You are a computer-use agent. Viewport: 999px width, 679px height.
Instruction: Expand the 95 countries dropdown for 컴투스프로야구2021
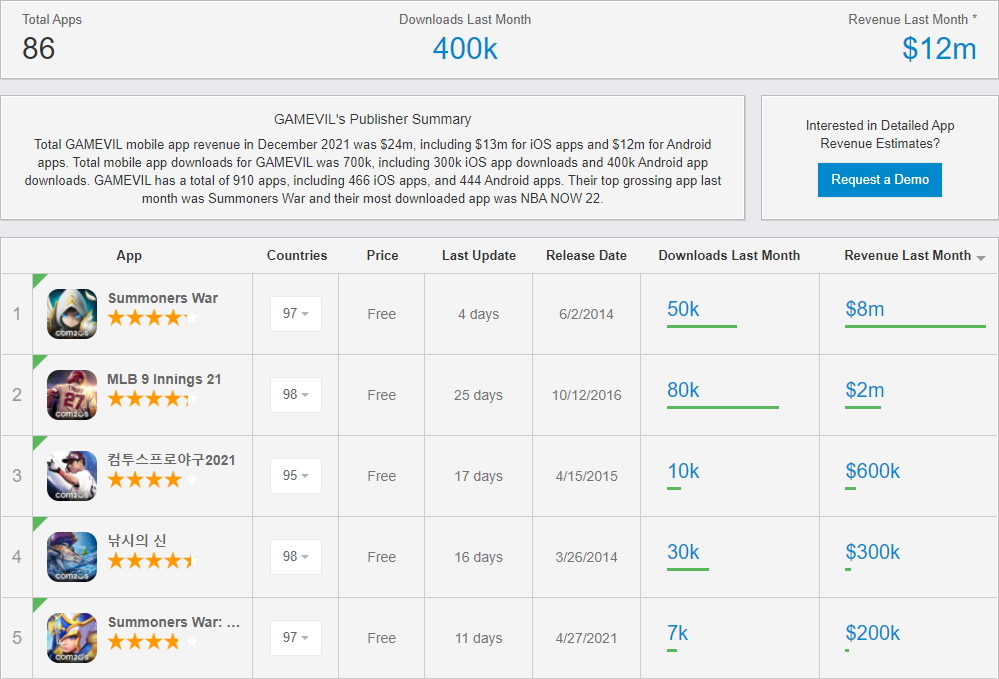[x=296, y=475]
